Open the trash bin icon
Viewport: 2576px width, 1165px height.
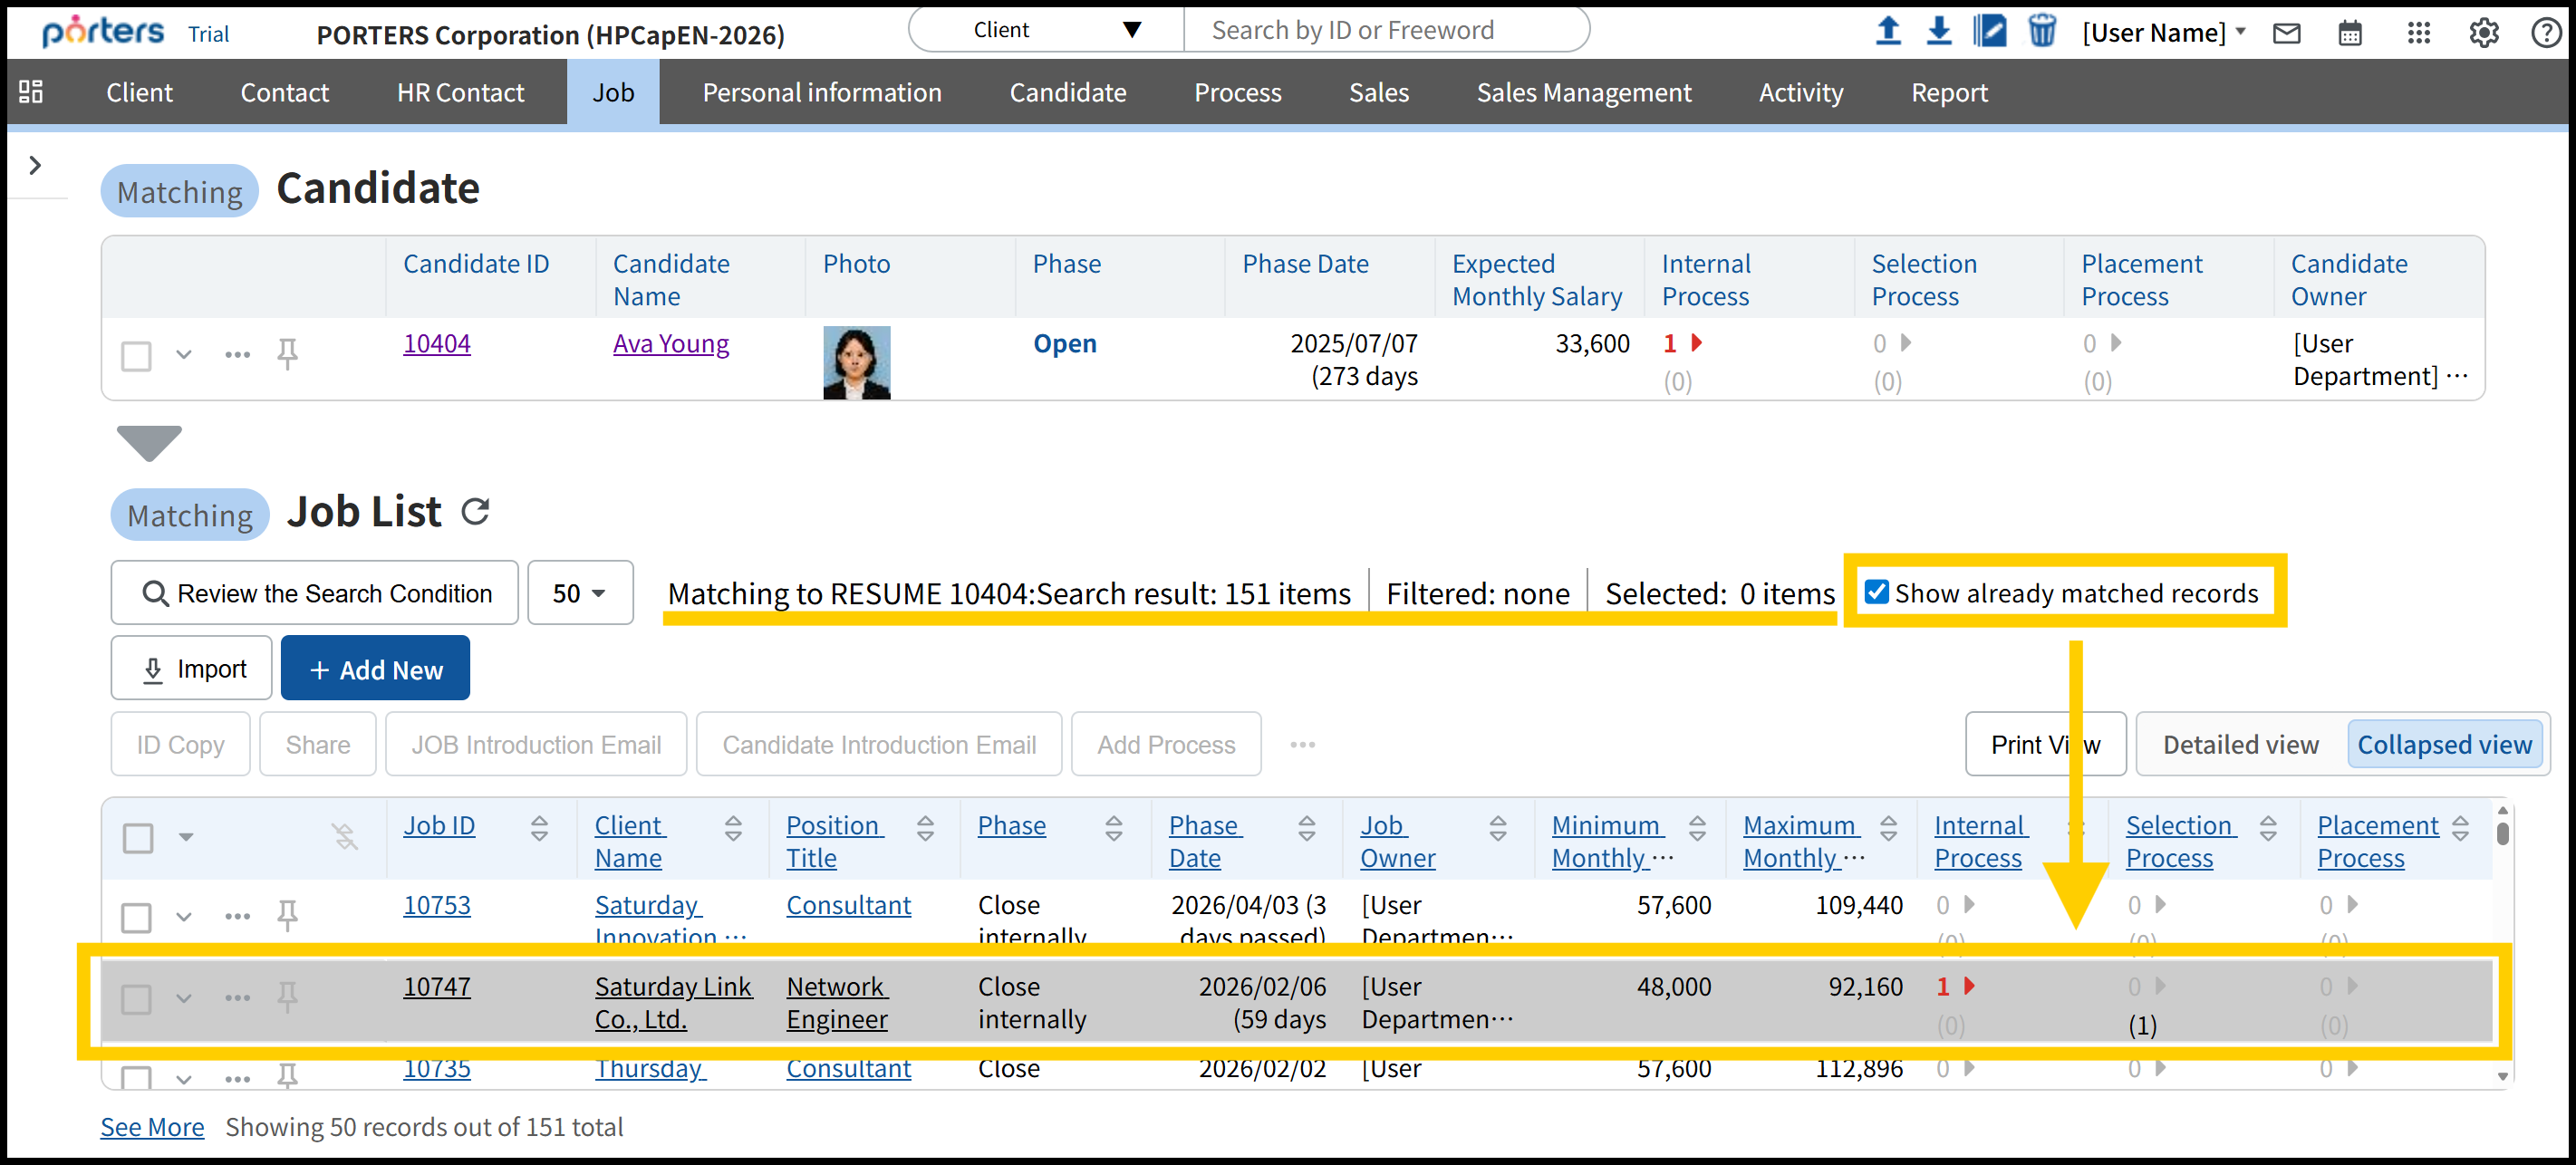2041,32
